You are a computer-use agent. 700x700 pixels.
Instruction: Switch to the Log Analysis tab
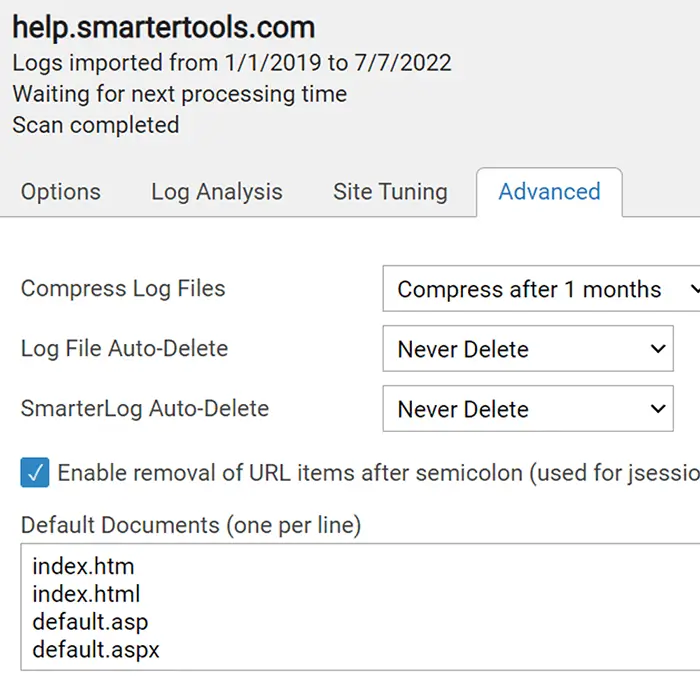click(x=217, y=192)
